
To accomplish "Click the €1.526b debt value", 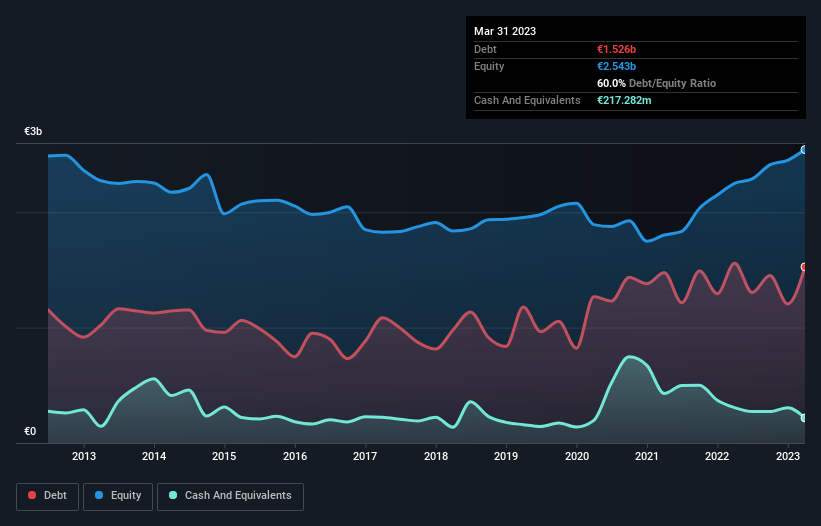I will [616, 49].
